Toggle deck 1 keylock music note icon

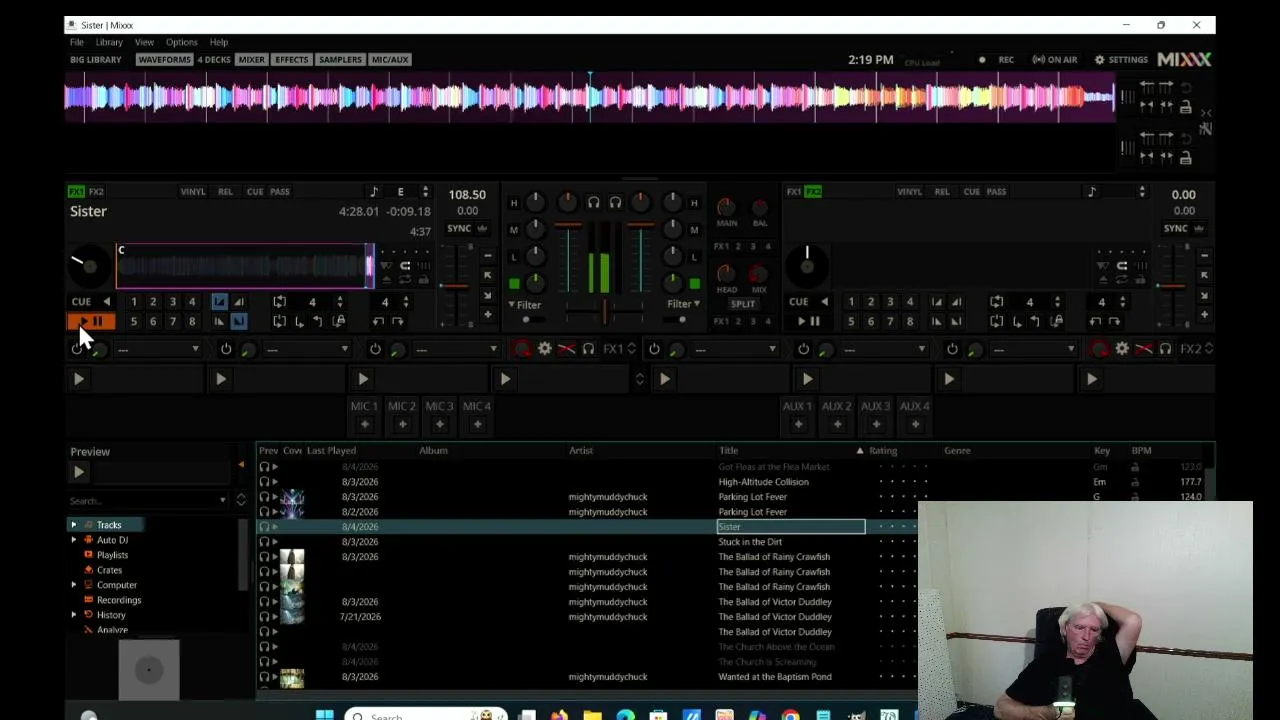pyautogui.click(x=374, y=192)
